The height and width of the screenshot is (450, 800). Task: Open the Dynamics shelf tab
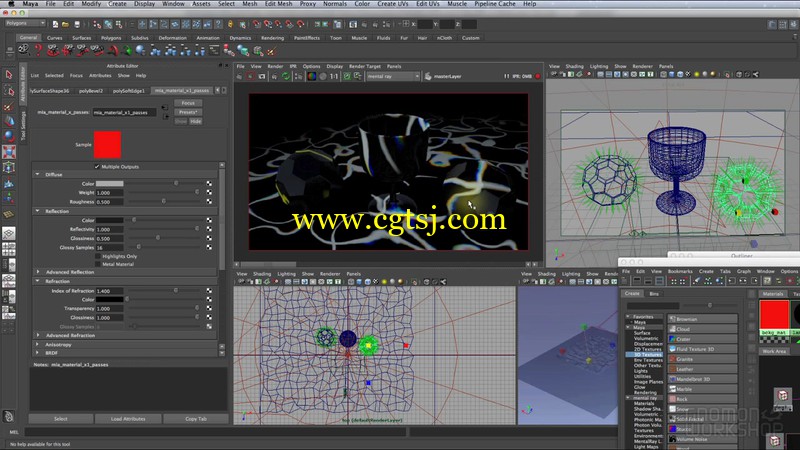(x=240, y=38)
